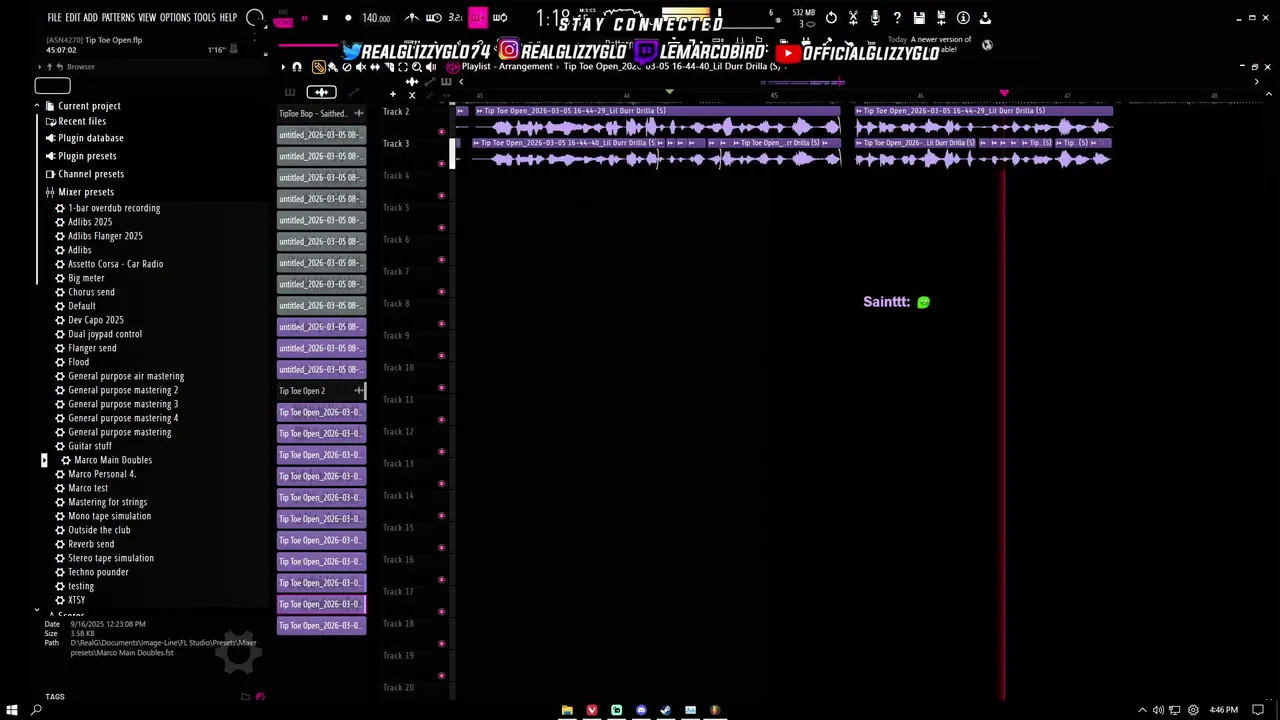Toggle the countdown before recording button
This screenshot has width=1280, height=720.
pyautogui.click(x=455, y=18)
